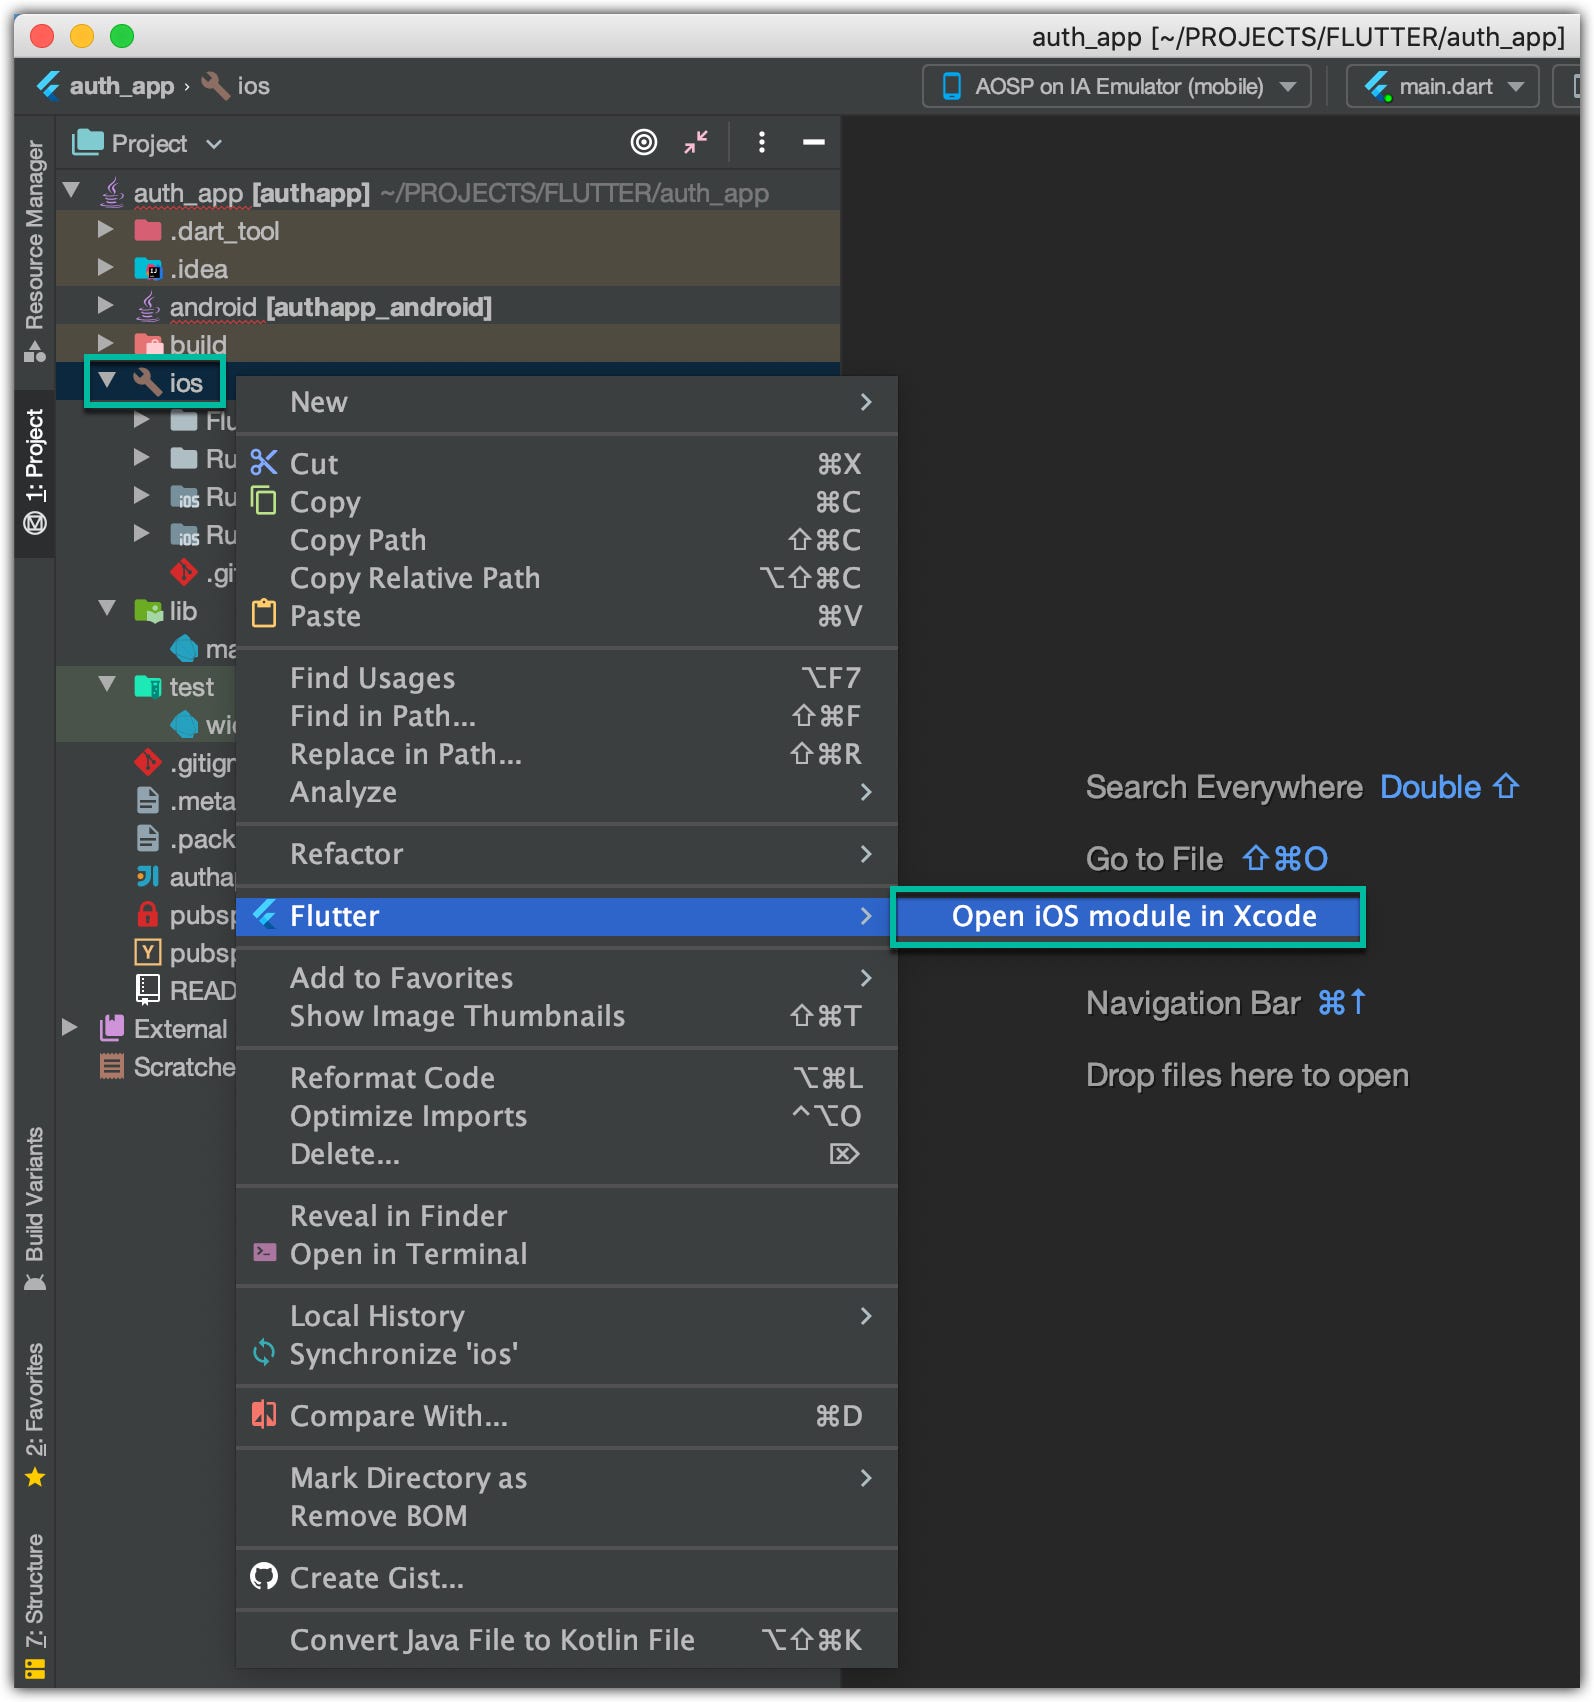1594x1702 pixels.
Task: Click the .idea folder icon
Action: (148, 269)
